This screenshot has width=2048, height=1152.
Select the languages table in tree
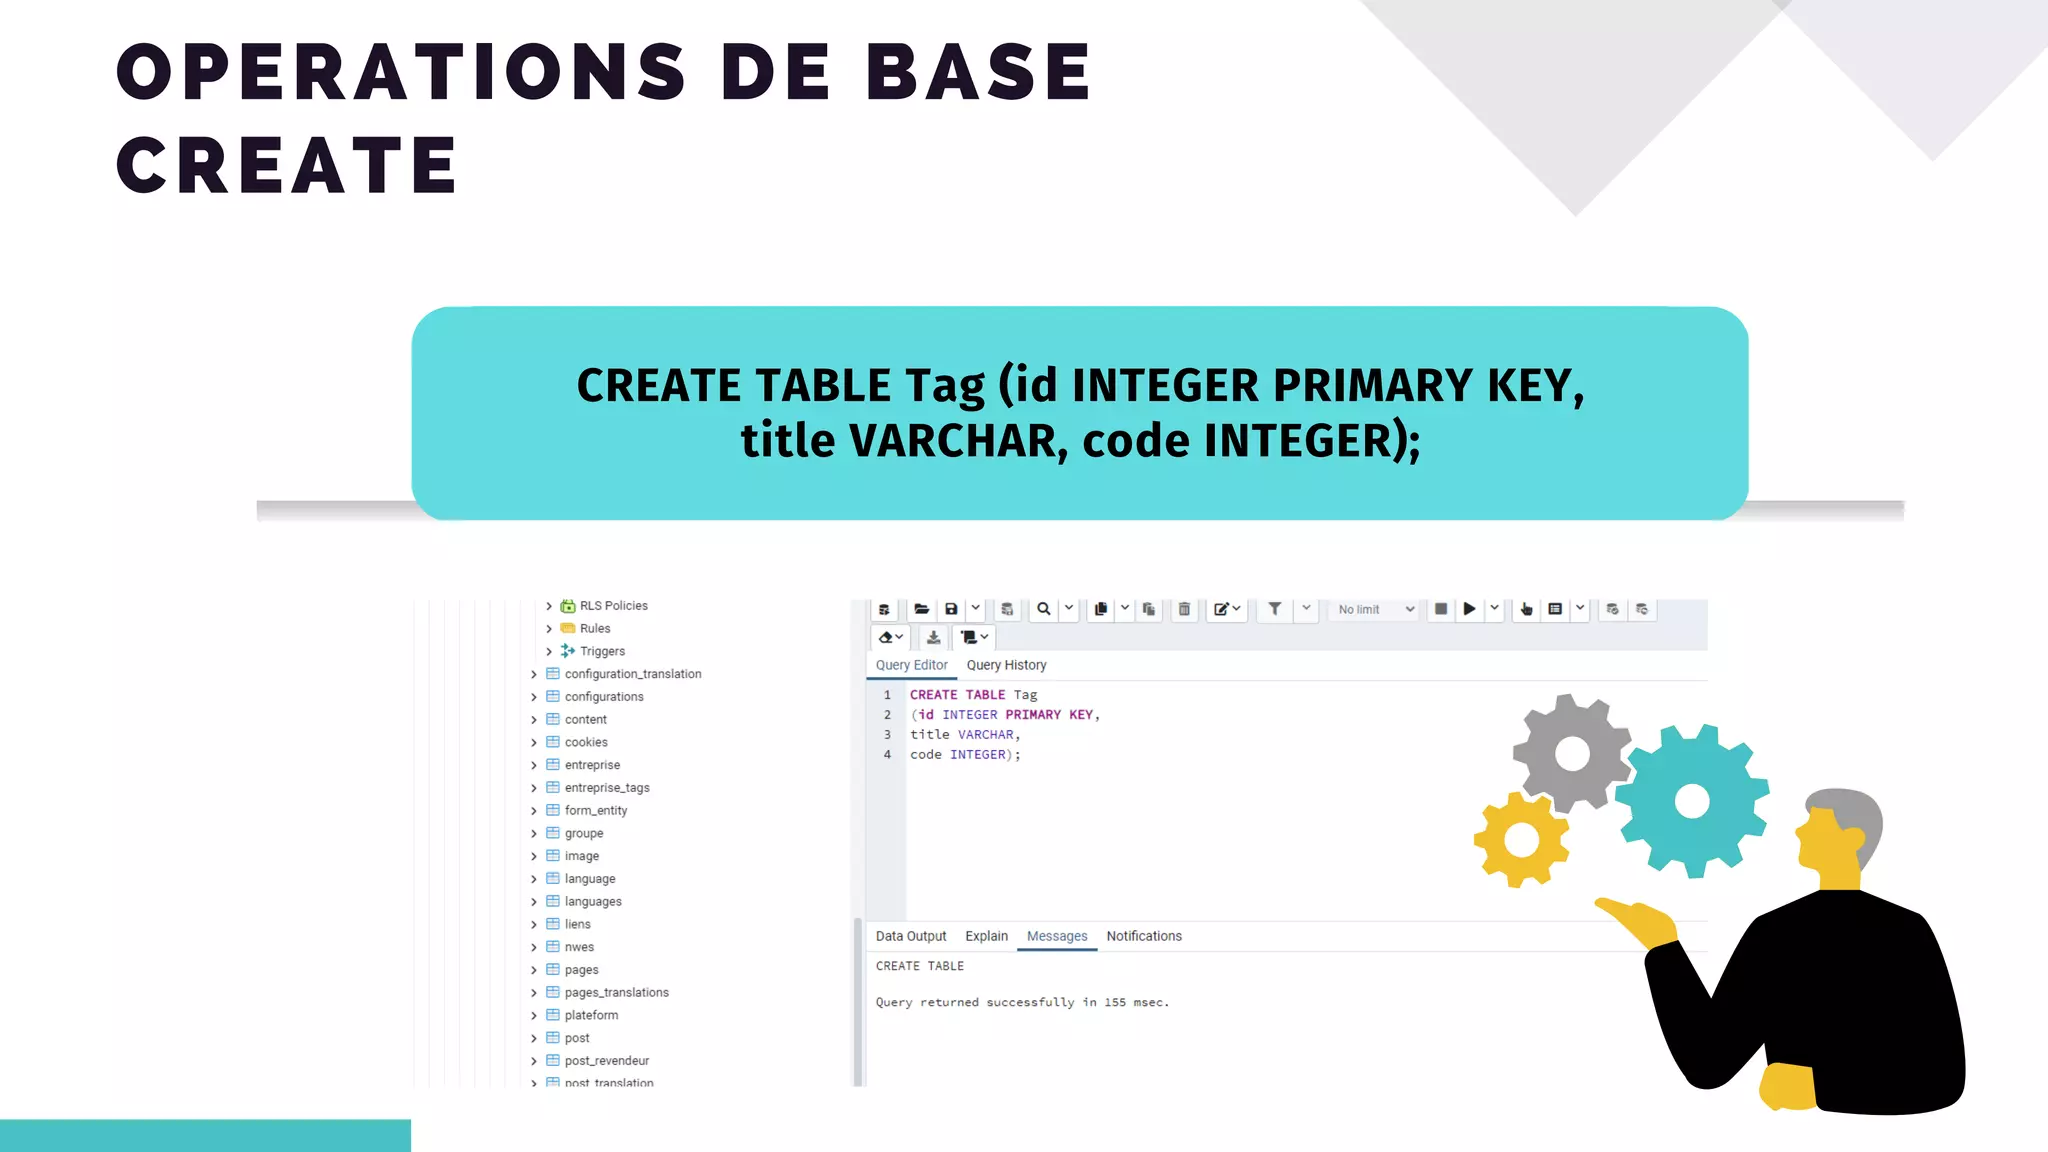pyautogui.click(x=592, y=902)
